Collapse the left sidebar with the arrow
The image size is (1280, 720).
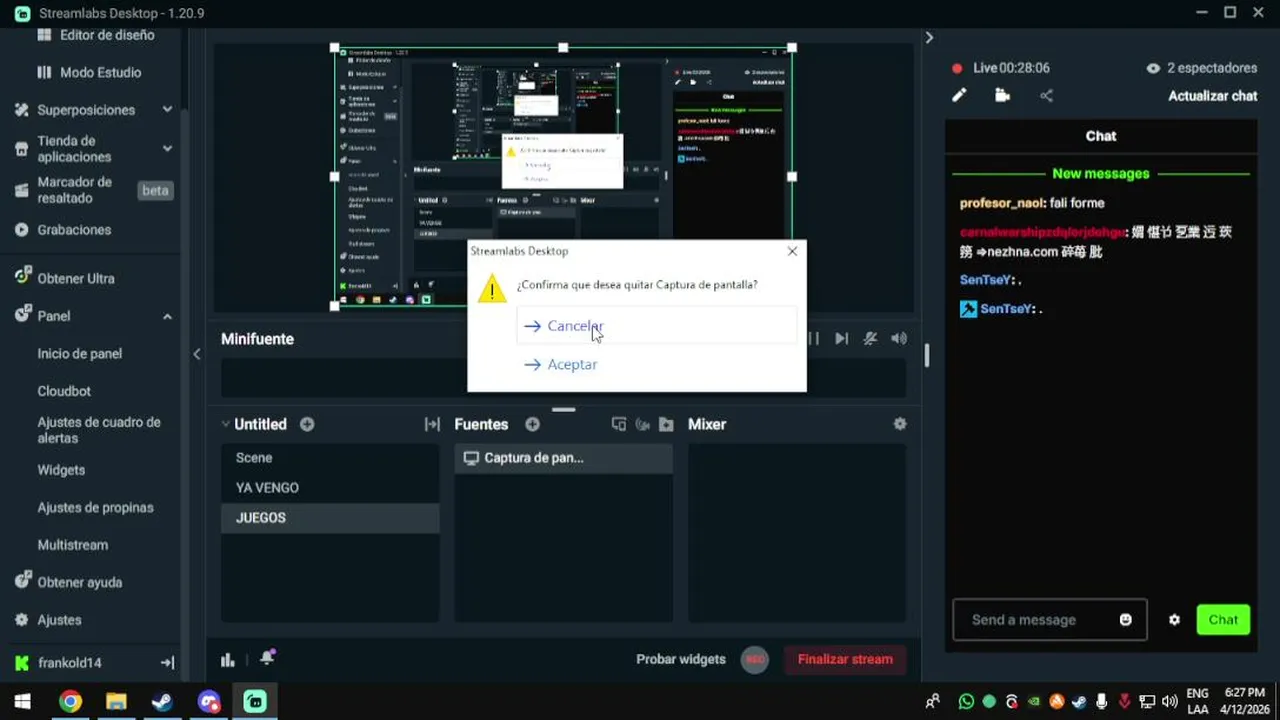(x=197, y=354)
